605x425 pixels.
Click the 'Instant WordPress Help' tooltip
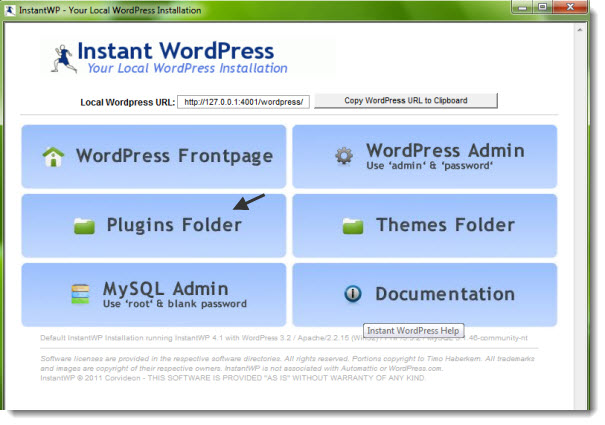pos(413,331)
